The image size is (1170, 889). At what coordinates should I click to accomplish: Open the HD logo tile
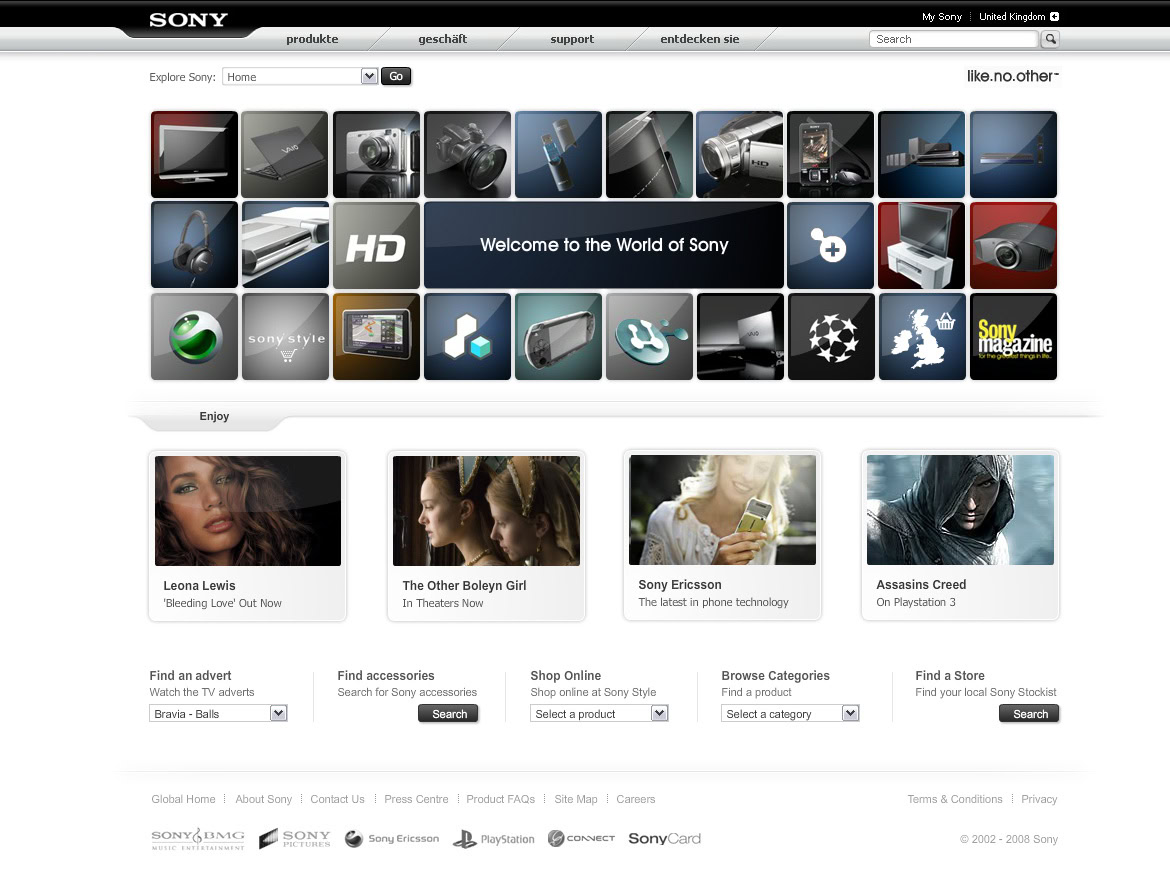[376, 245]
